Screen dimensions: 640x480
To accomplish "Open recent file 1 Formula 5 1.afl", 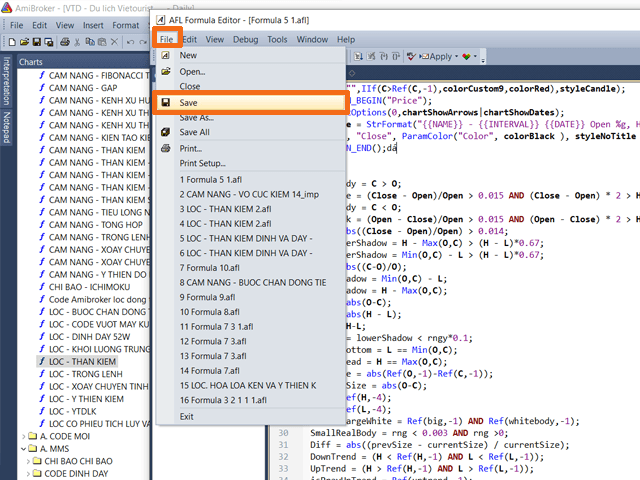I will pyautogui.click(x=250, y=180).
